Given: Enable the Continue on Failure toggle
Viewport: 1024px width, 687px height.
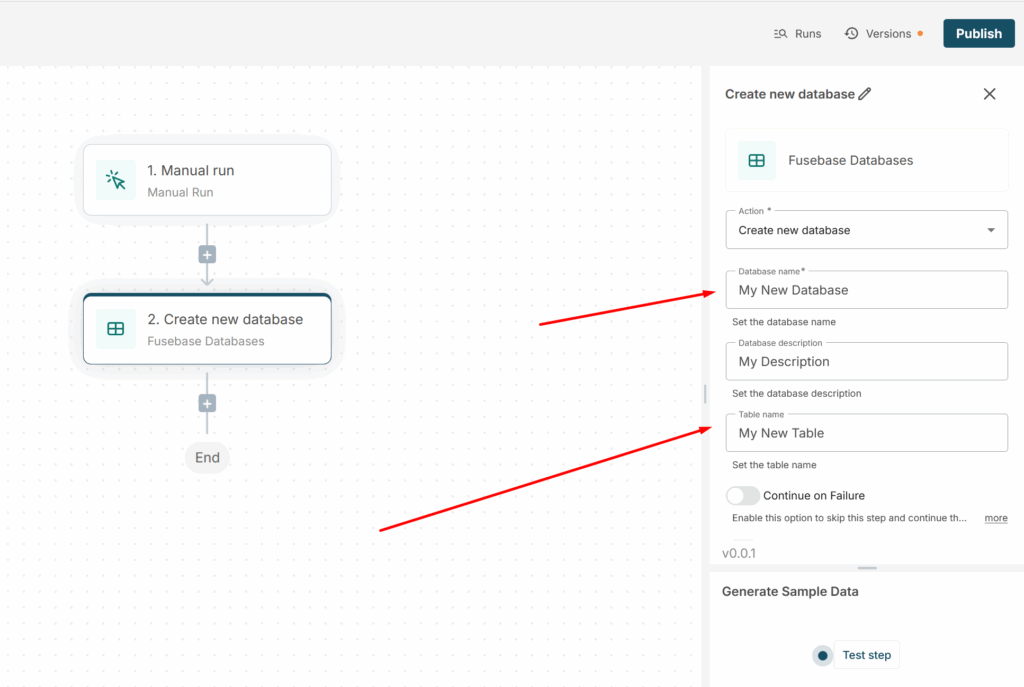Looking at the screenshot, I should (743, 496).
